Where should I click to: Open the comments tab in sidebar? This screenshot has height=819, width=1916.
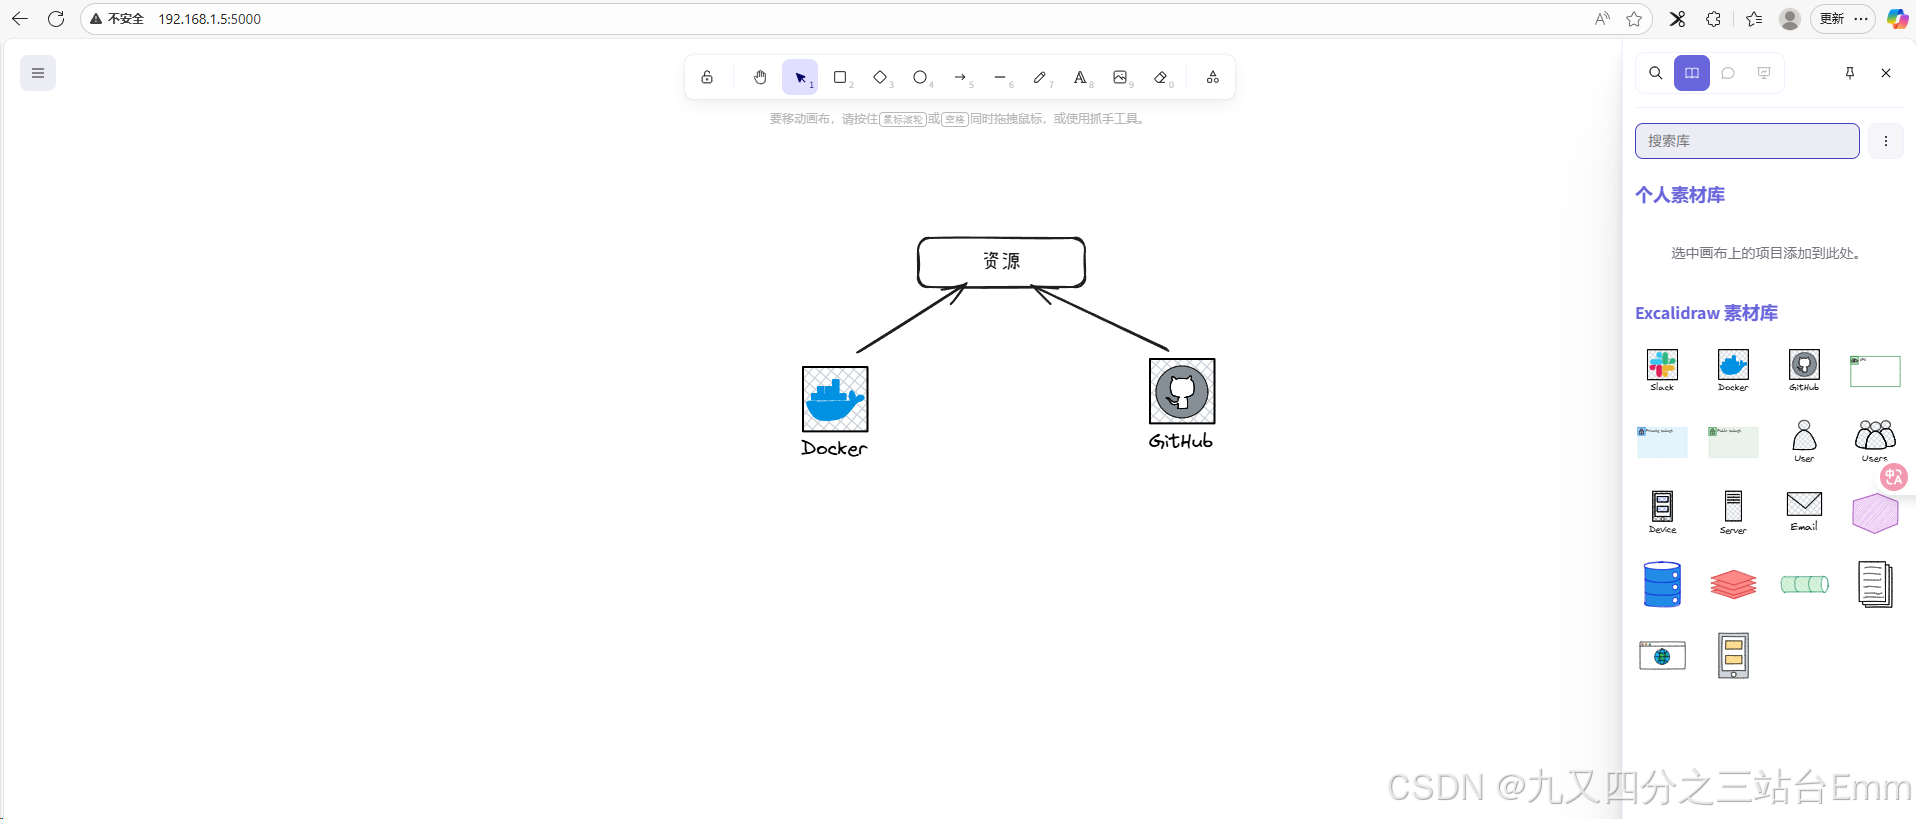coord(1728,73)
